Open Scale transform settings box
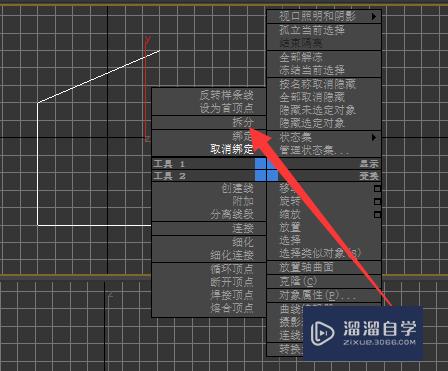This screenshot has width=448, height=371. (x=377, y=215)
